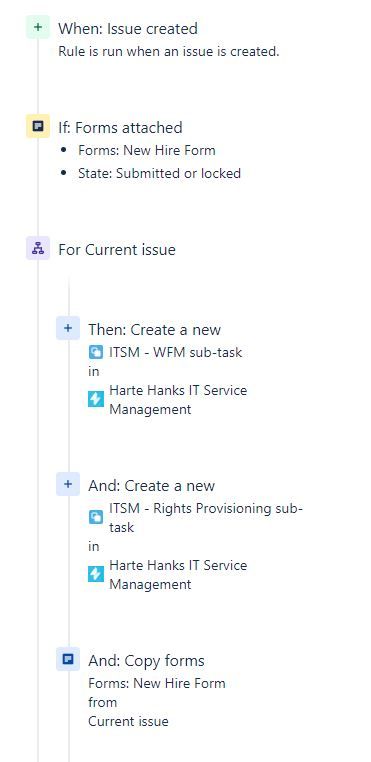
Task: Click the plus icon beside Then: Create a new
Action: pyautogui.click(x=68, y=328)
